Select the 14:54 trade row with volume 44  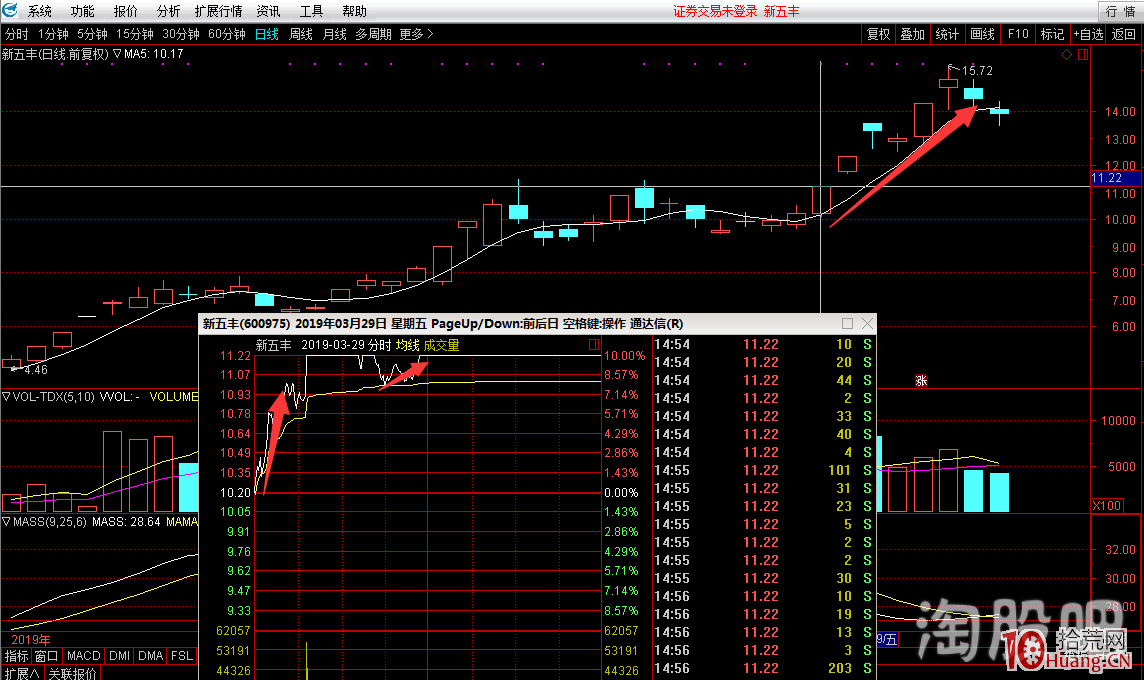pyautogui.click(x=764, y=380)
